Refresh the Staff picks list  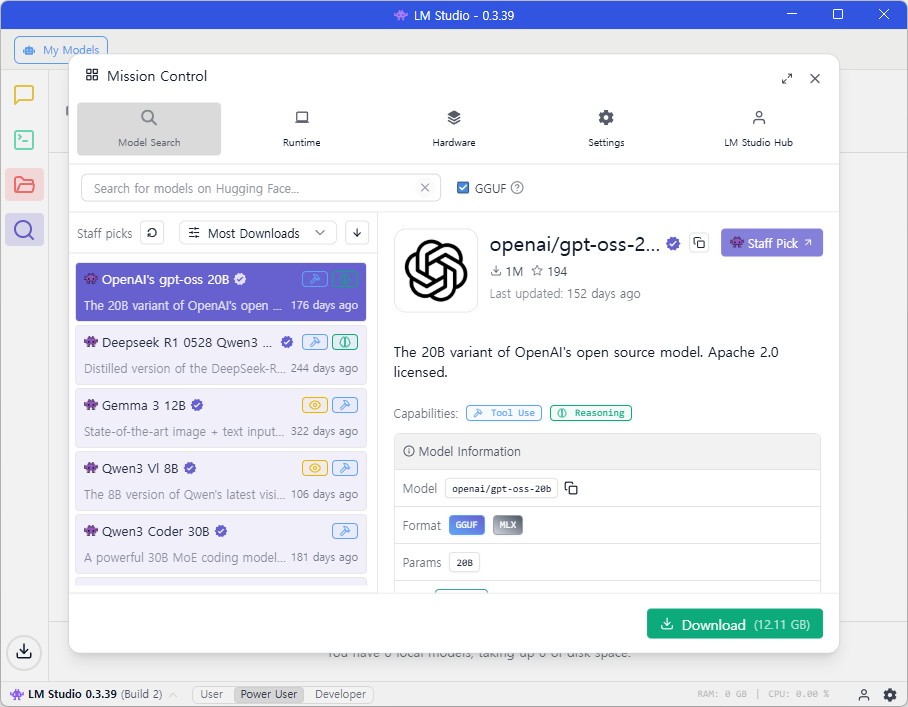152,233
